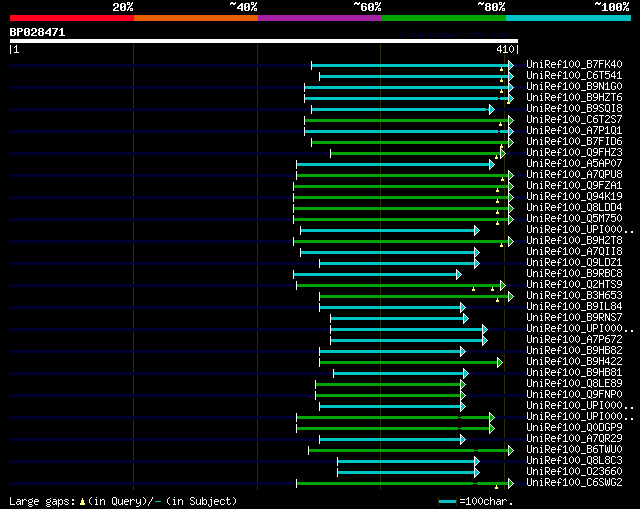Select the orange ~40% legend segment
The image size is (640, 509).
coord(195,18)
